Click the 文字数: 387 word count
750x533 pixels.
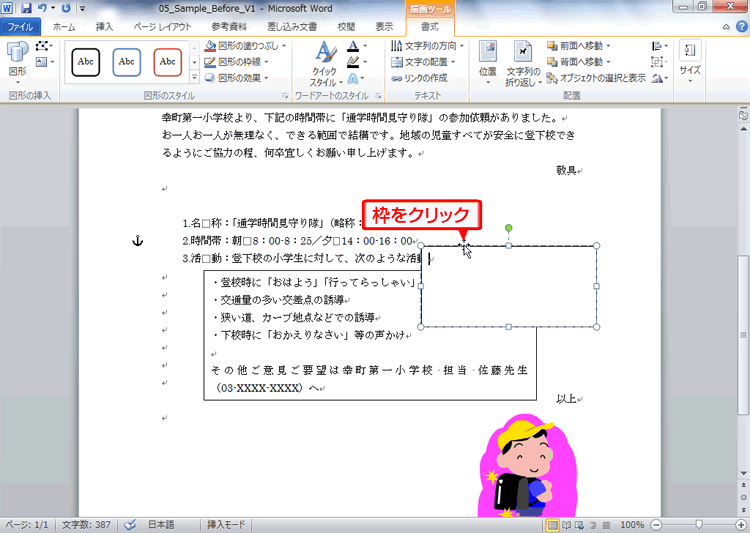tap(86, 525)
